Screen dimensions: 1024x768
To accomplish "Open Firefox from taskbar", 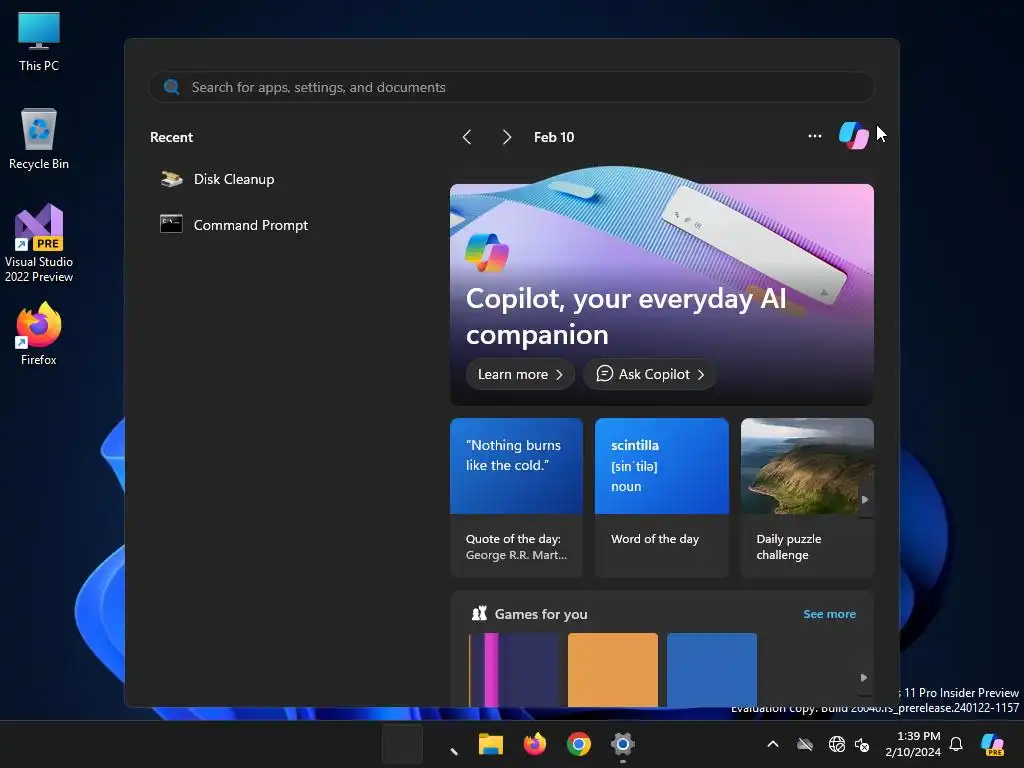I will [x=535, y=744].
